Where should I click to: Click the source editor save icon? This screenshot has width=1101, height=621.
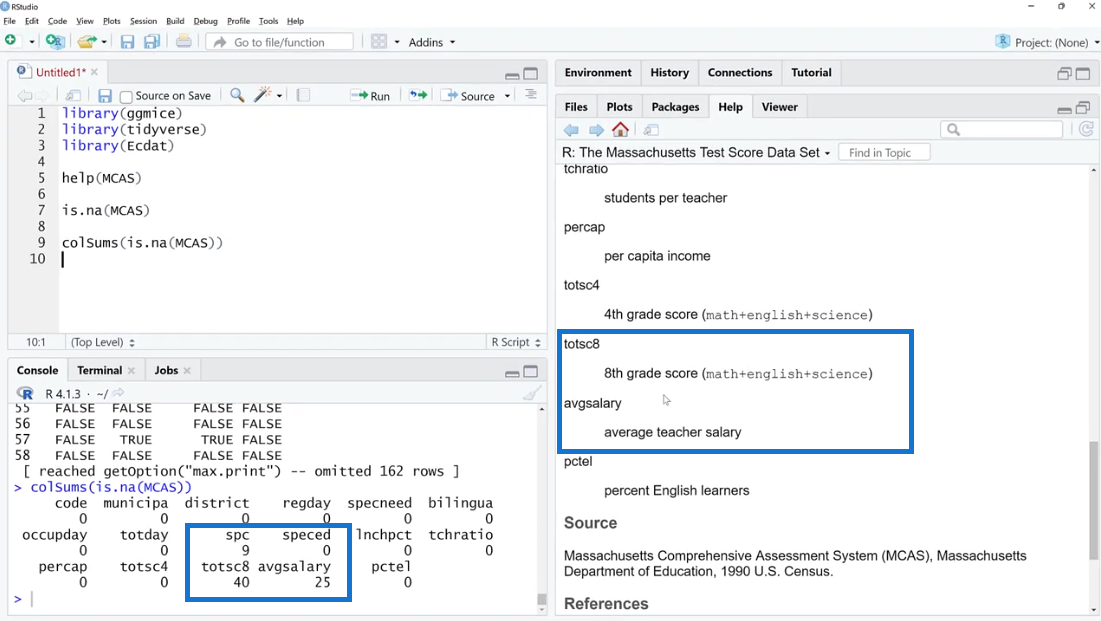point(105,96)
